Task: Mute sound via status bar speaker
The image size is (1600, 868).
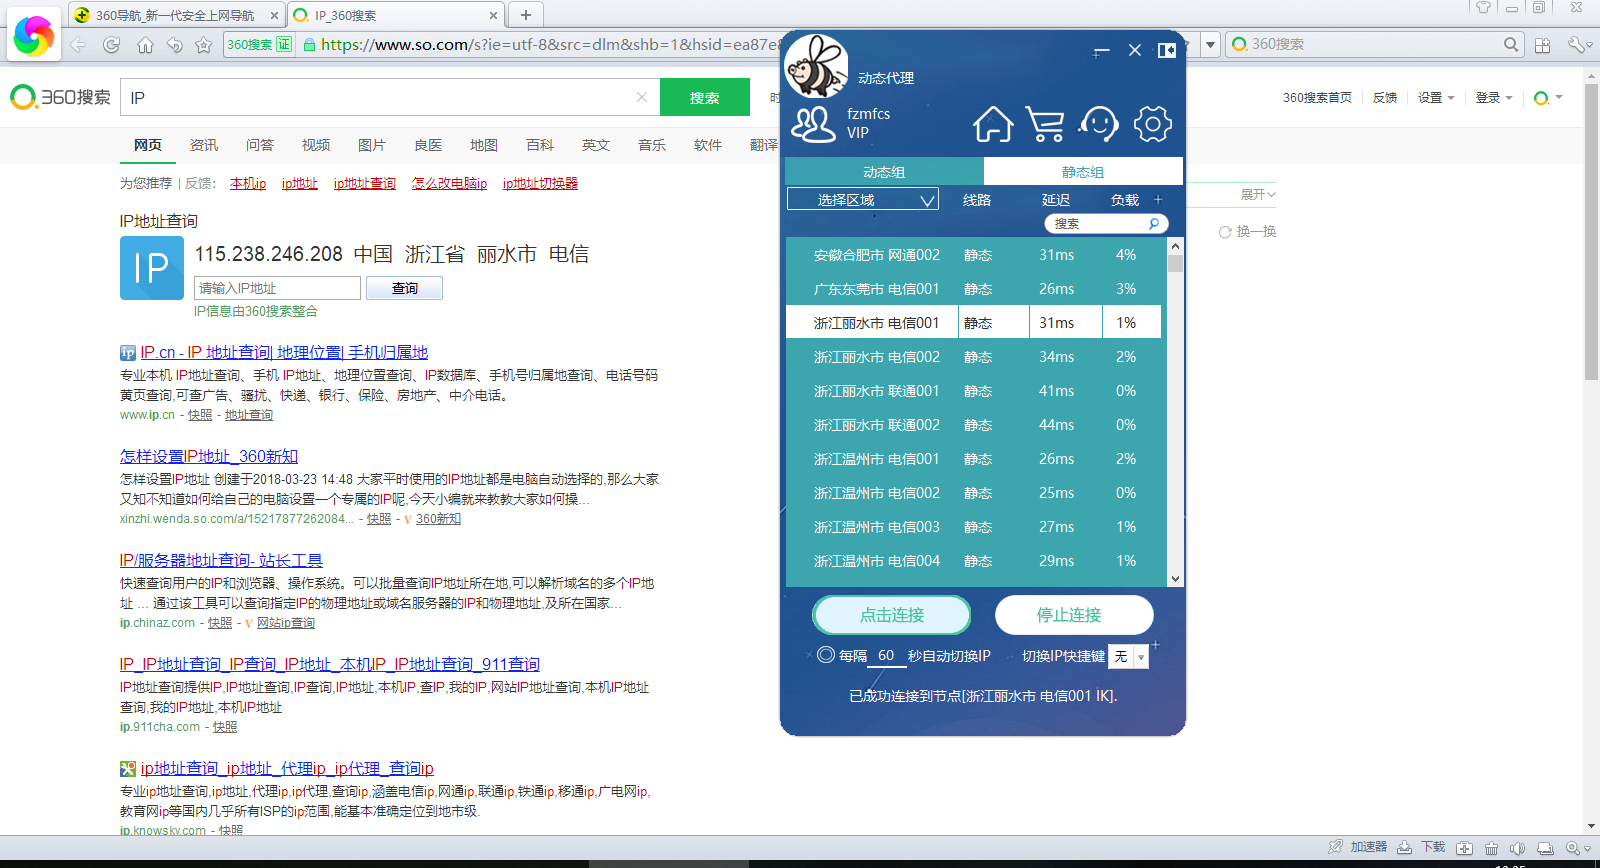Action: [1517, 848]
